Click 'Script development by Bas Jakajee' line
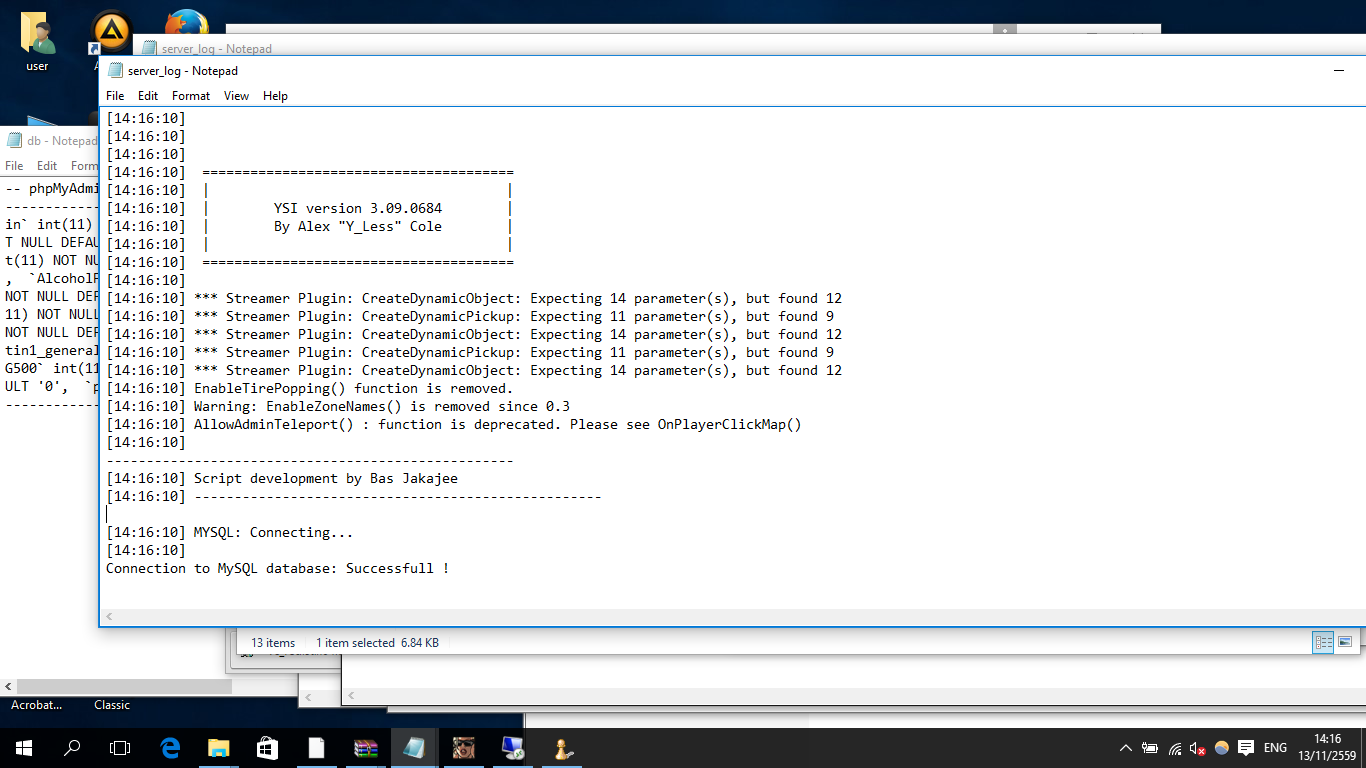The width and height of the screenshot is (1366, 768). click(325, 478)
